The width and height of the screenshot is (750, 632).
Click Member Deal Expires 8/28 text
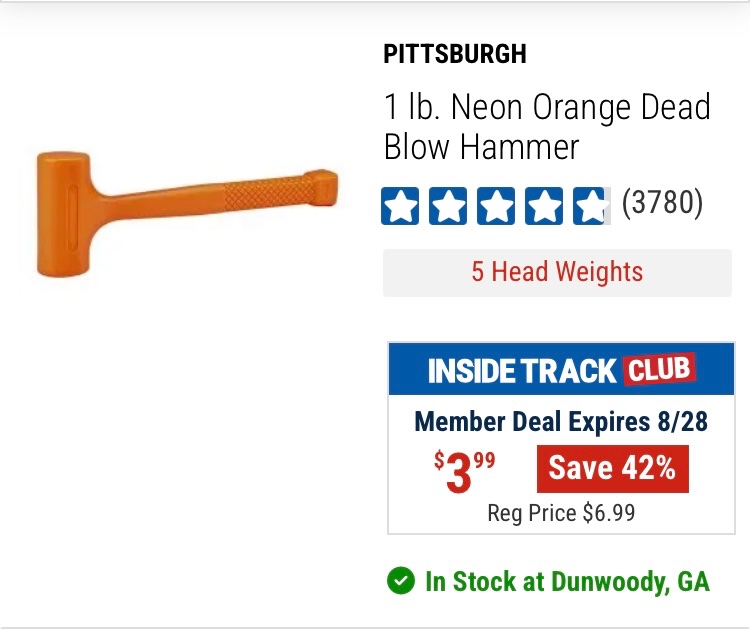tap(560, 421)
